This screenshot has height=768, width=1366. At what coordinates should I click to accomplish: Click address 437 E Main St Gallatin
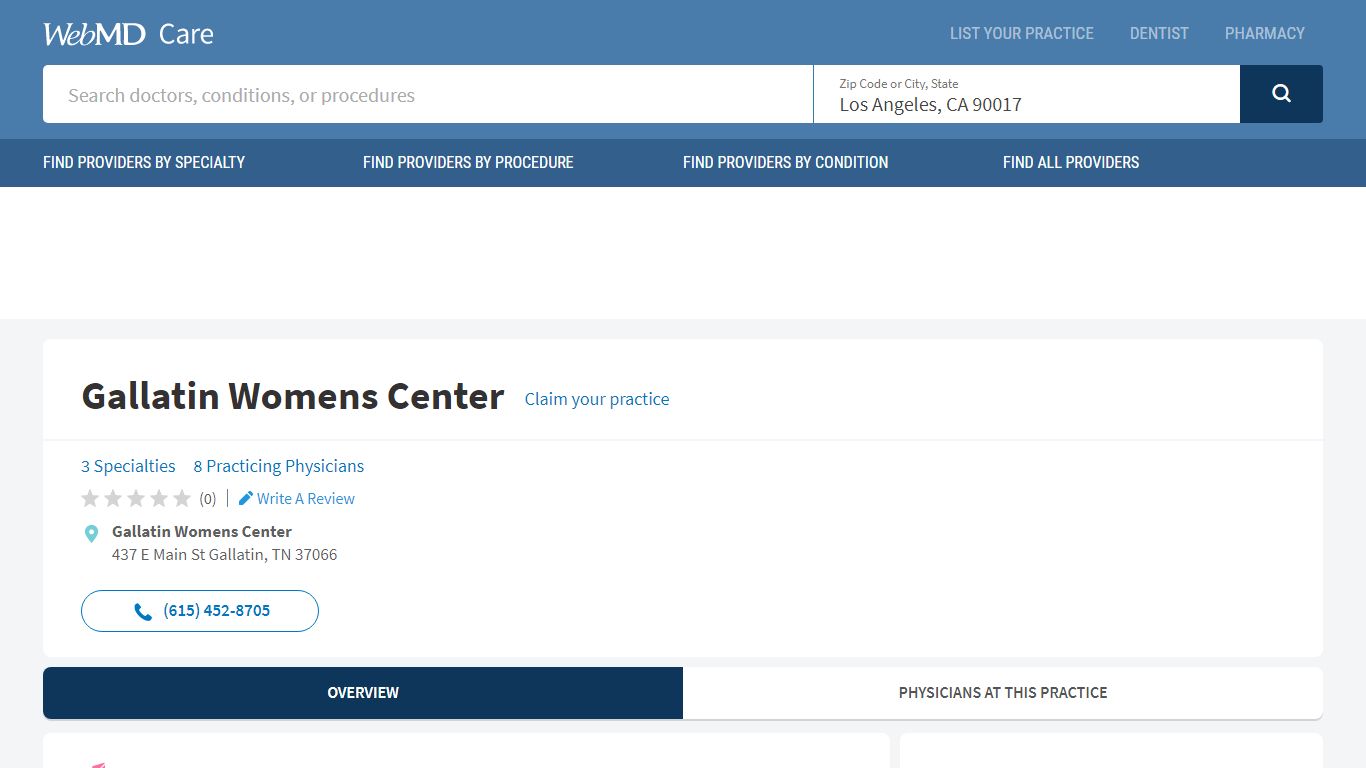225,554
